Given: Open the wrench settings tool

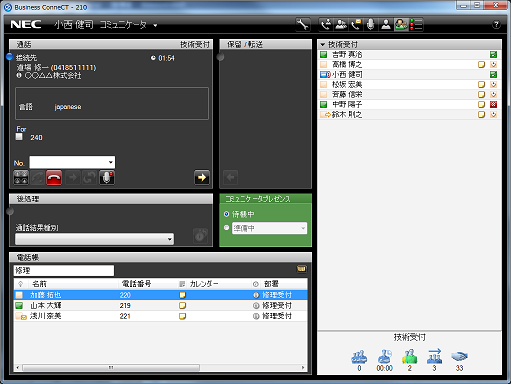Looking at the screenshot, I should [303, 25].
